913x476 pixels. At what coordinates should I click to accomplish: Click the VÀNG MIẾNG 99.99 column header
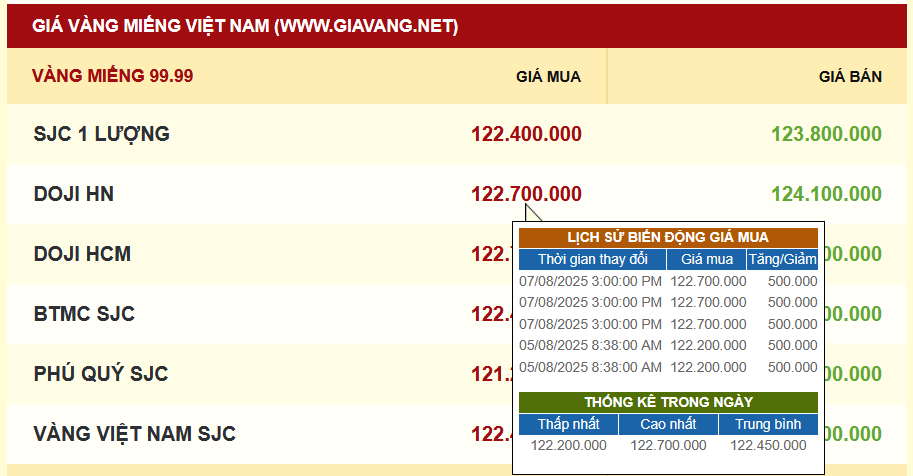(112, 76)
